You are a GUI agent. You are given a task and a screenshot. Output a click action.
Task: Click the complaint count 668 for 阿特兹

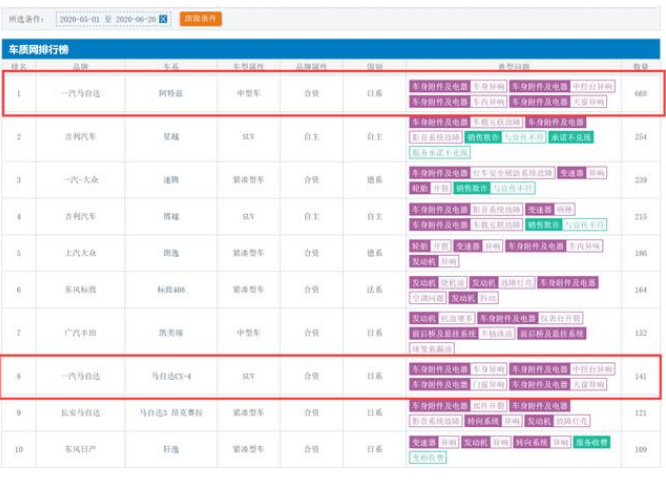tap(641, 94)
